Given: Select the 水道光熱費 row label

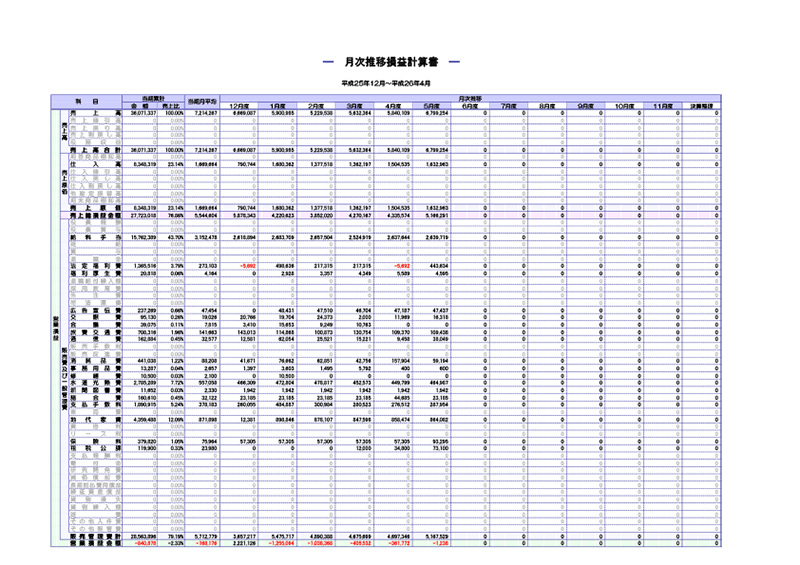Looking at the screenshot, I should coord(95,383).
